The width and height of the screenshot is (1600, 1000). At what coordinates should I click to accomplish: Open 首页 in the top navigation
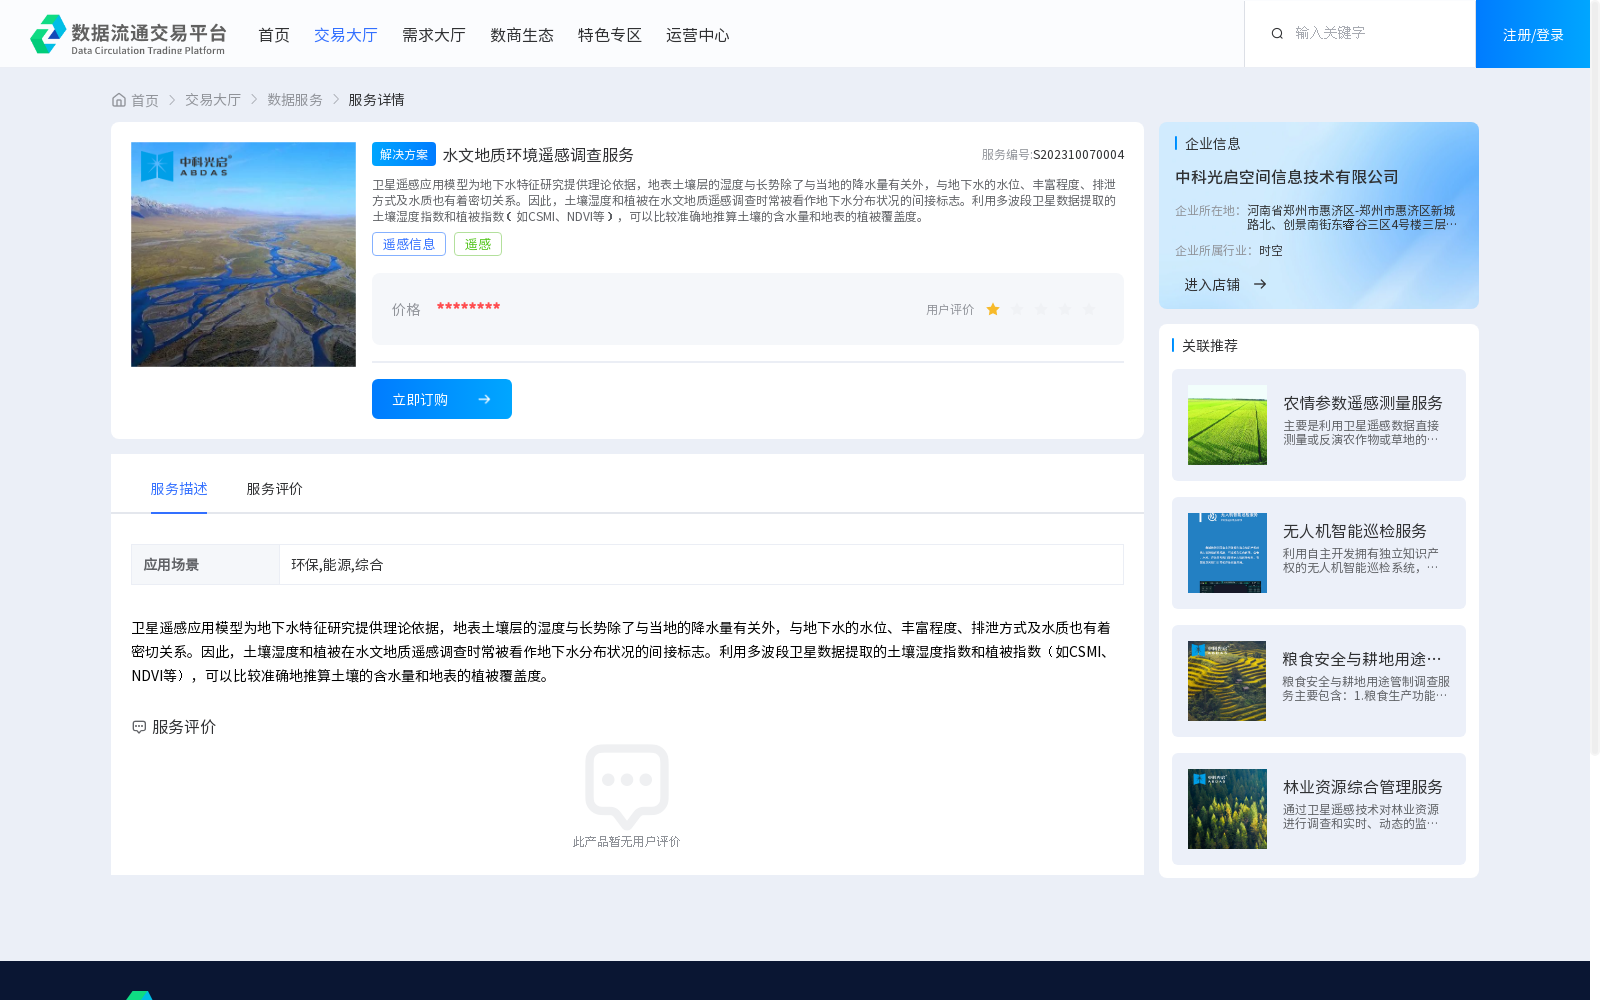(274, 35)
